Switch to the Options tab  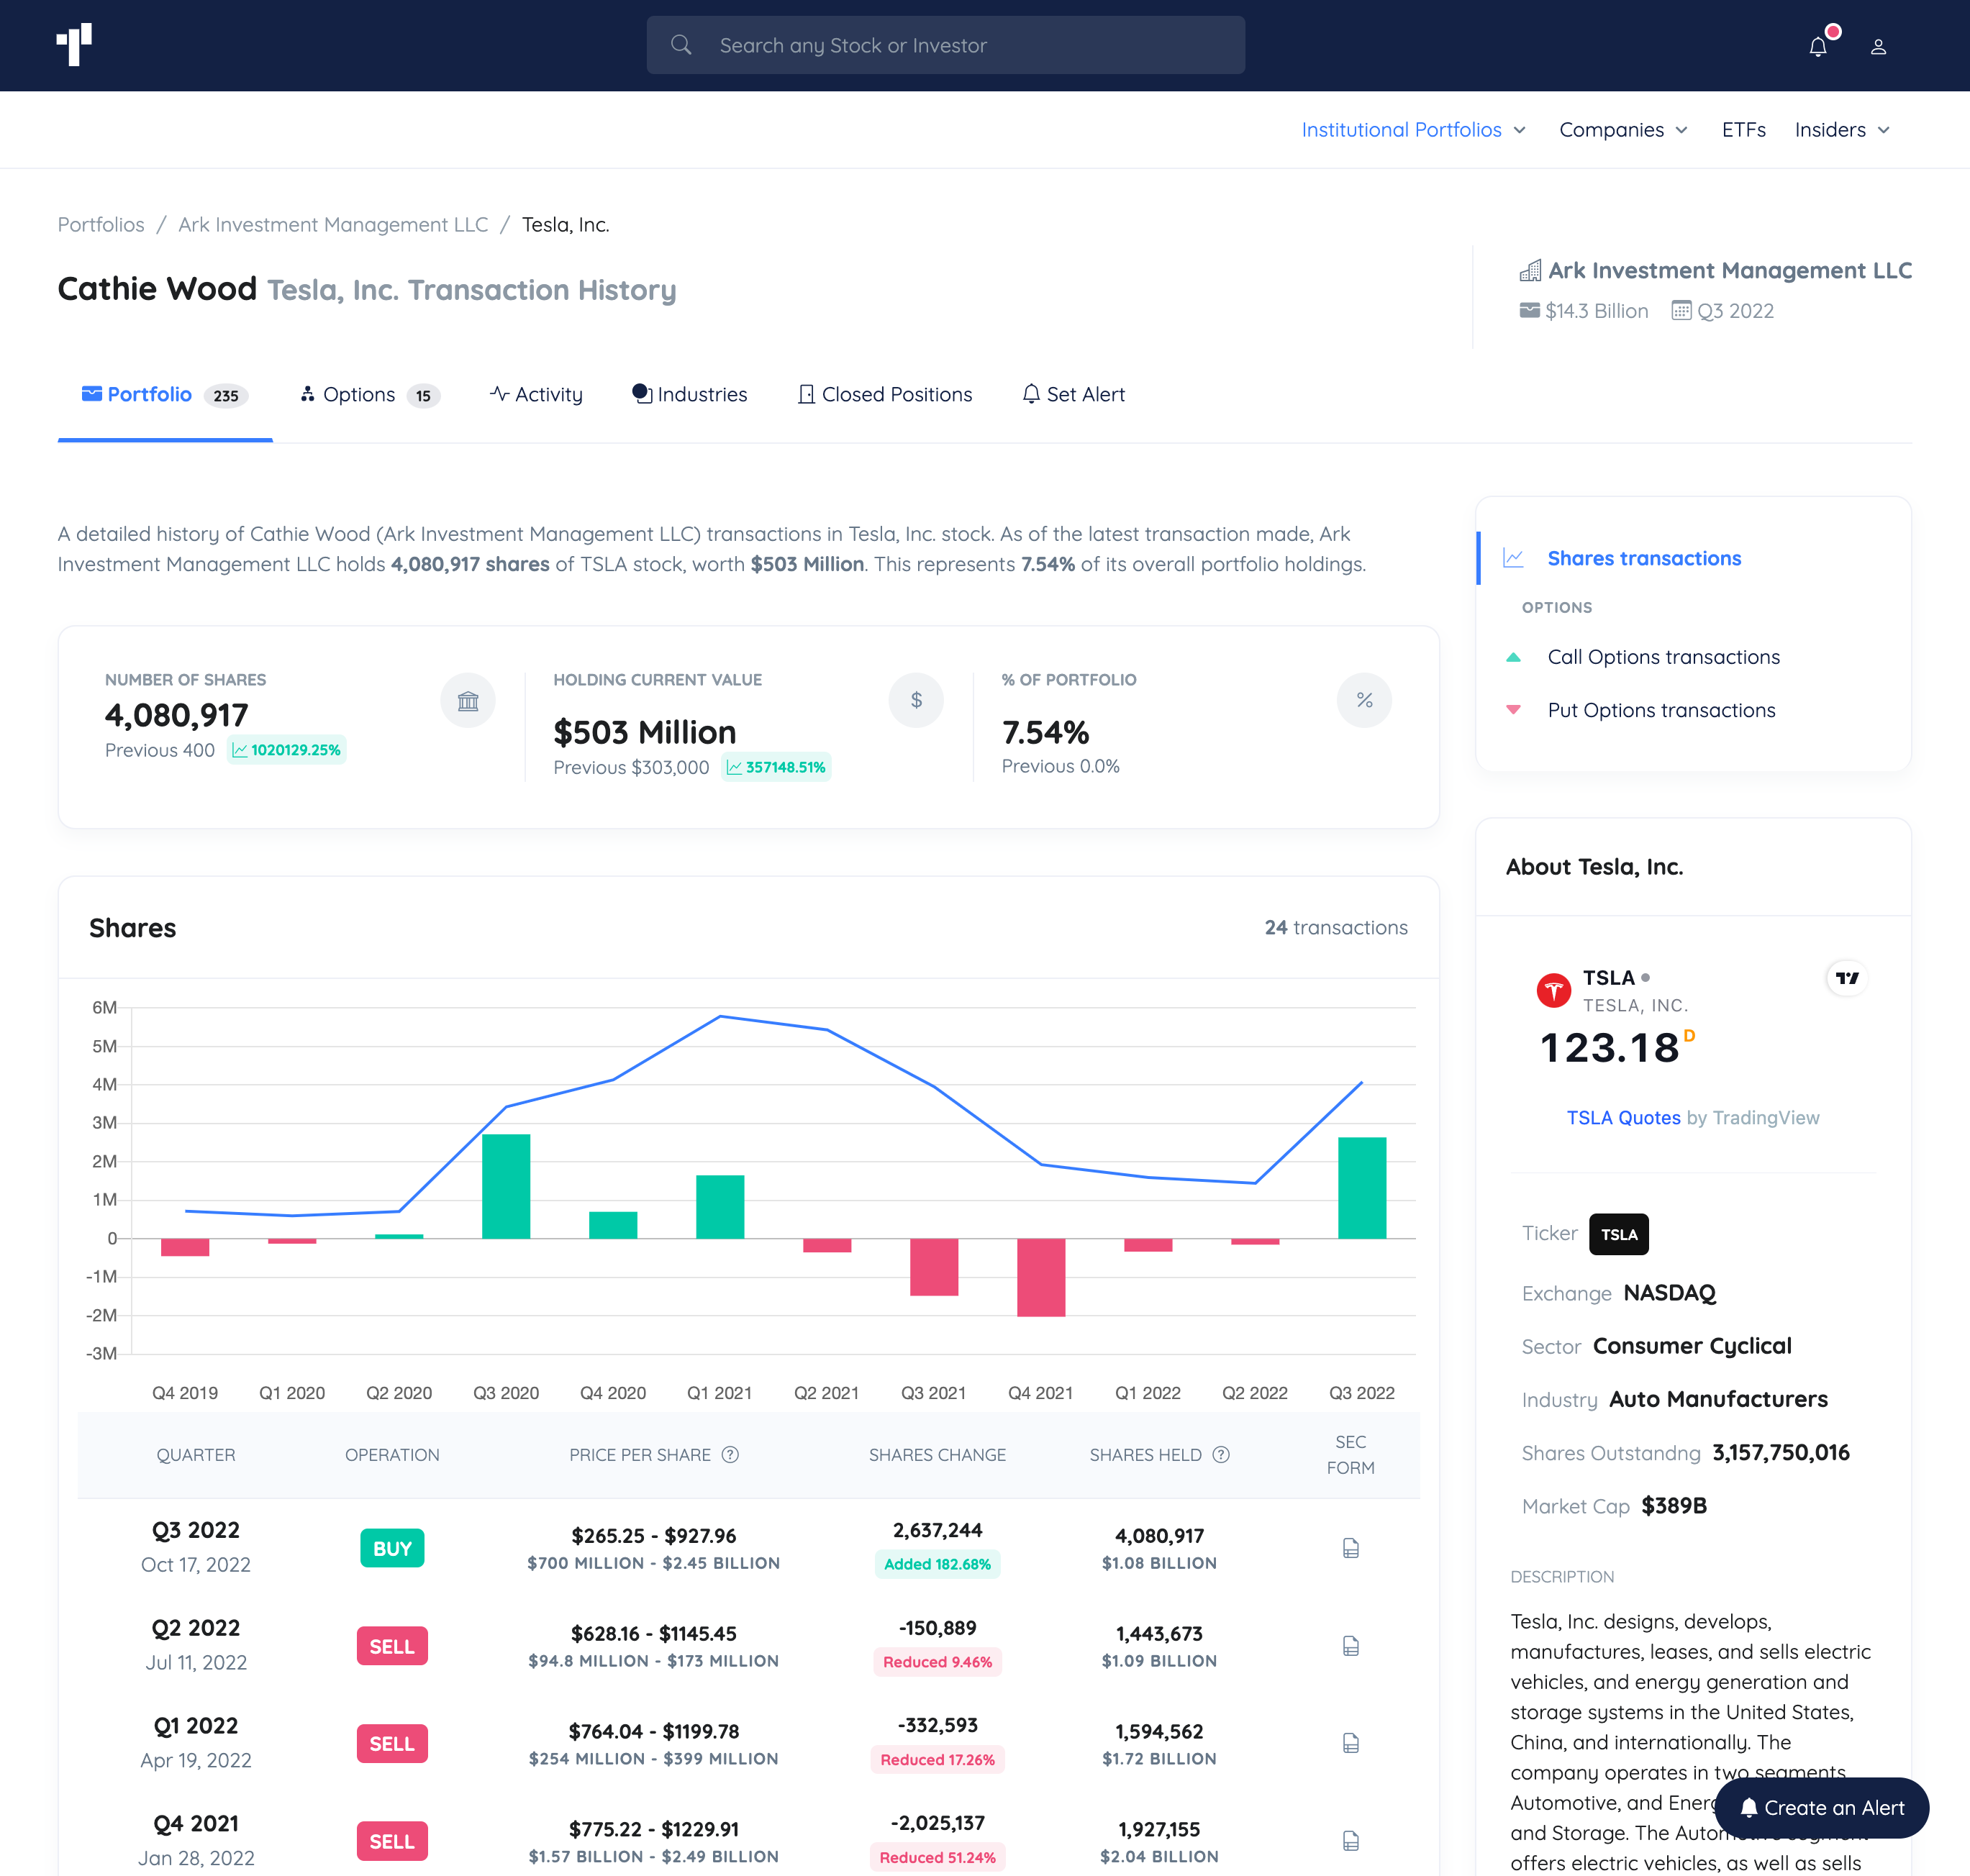coord(369,395)
